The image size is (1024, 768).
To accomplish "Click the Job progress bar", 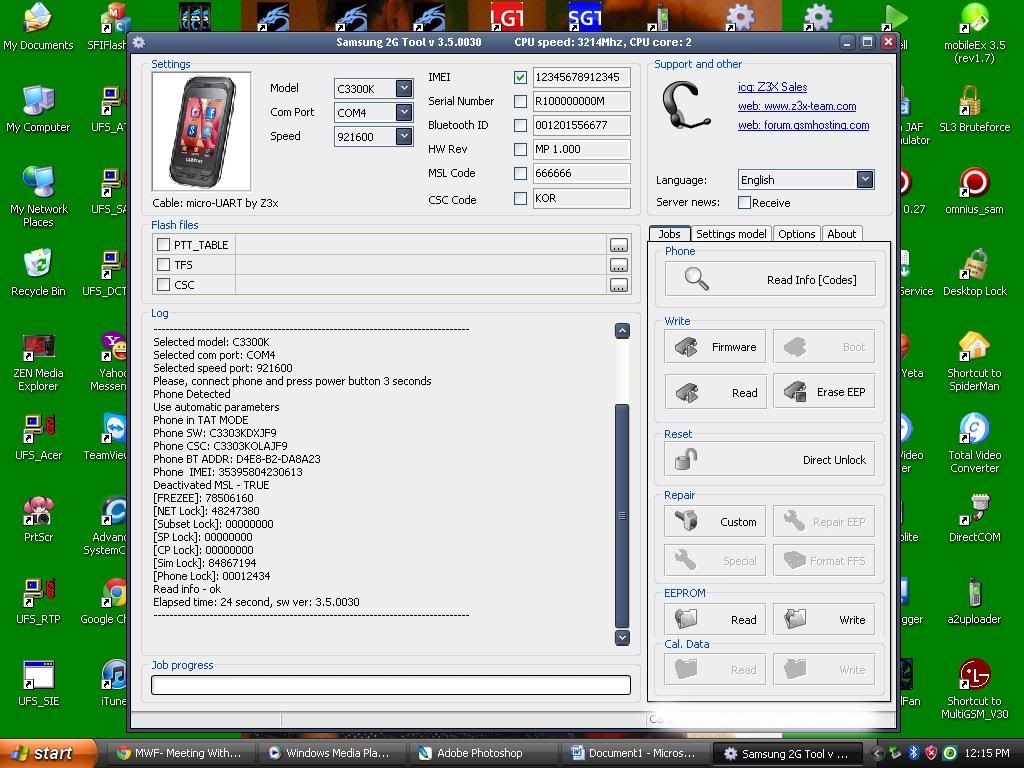I will (391, 684).
